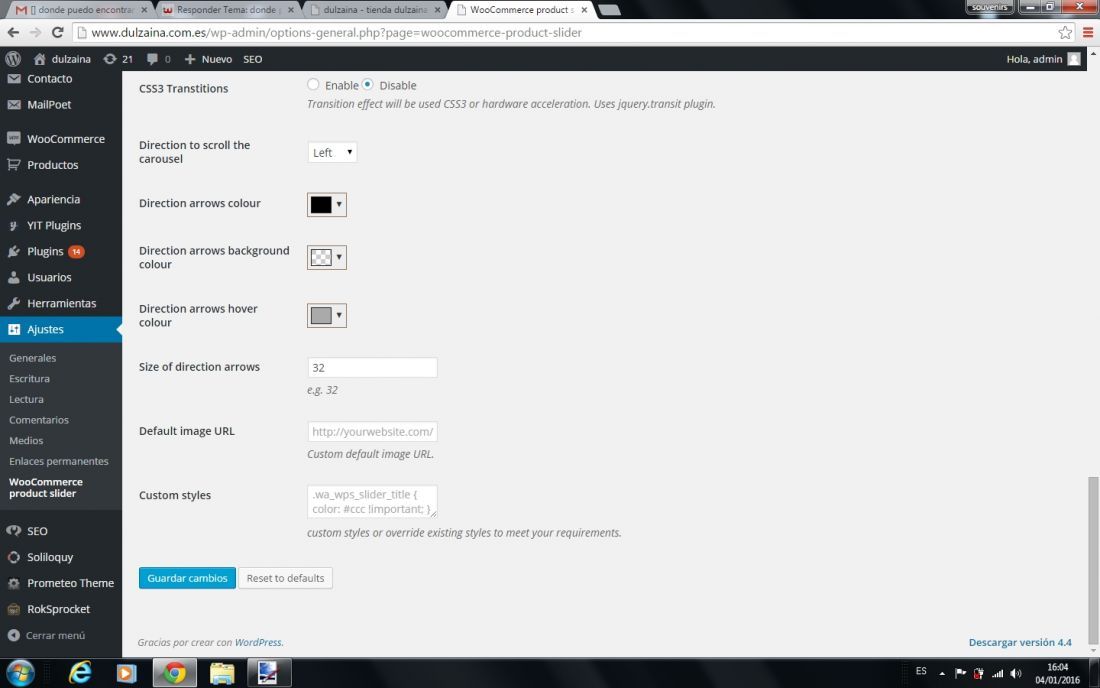Click the Apariencia paintbrush icon

tap(13, 199)
